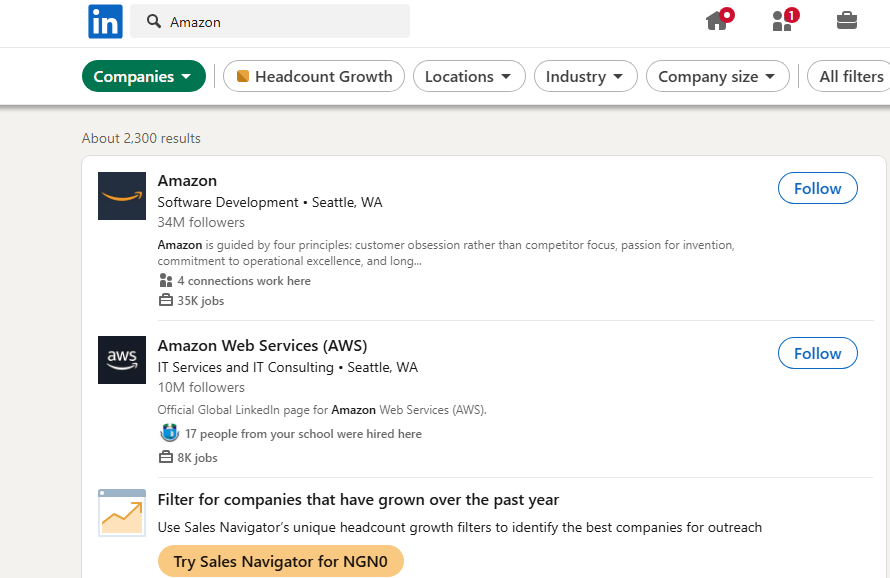Follow the Amazon company

[817, 188]
